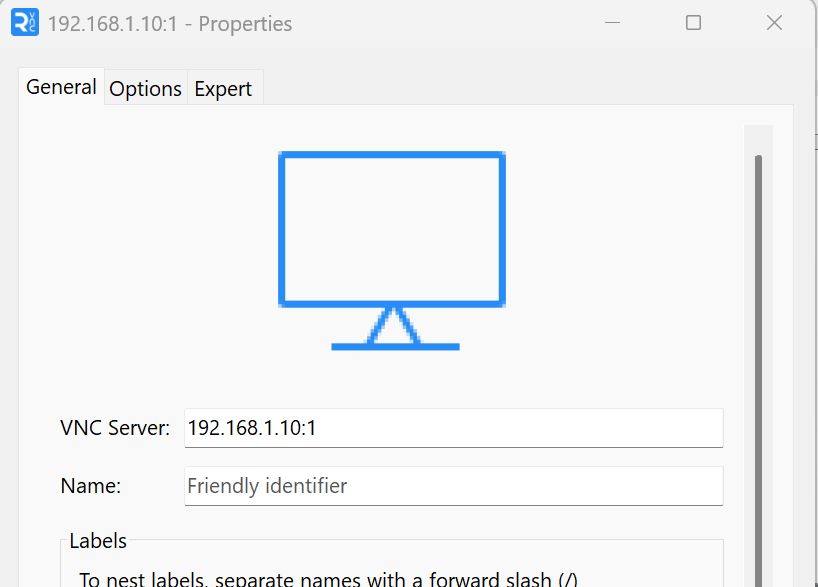Viewport: 818px width, 587px height.
Task: Switch to the General tab
Action: (62, 87)
